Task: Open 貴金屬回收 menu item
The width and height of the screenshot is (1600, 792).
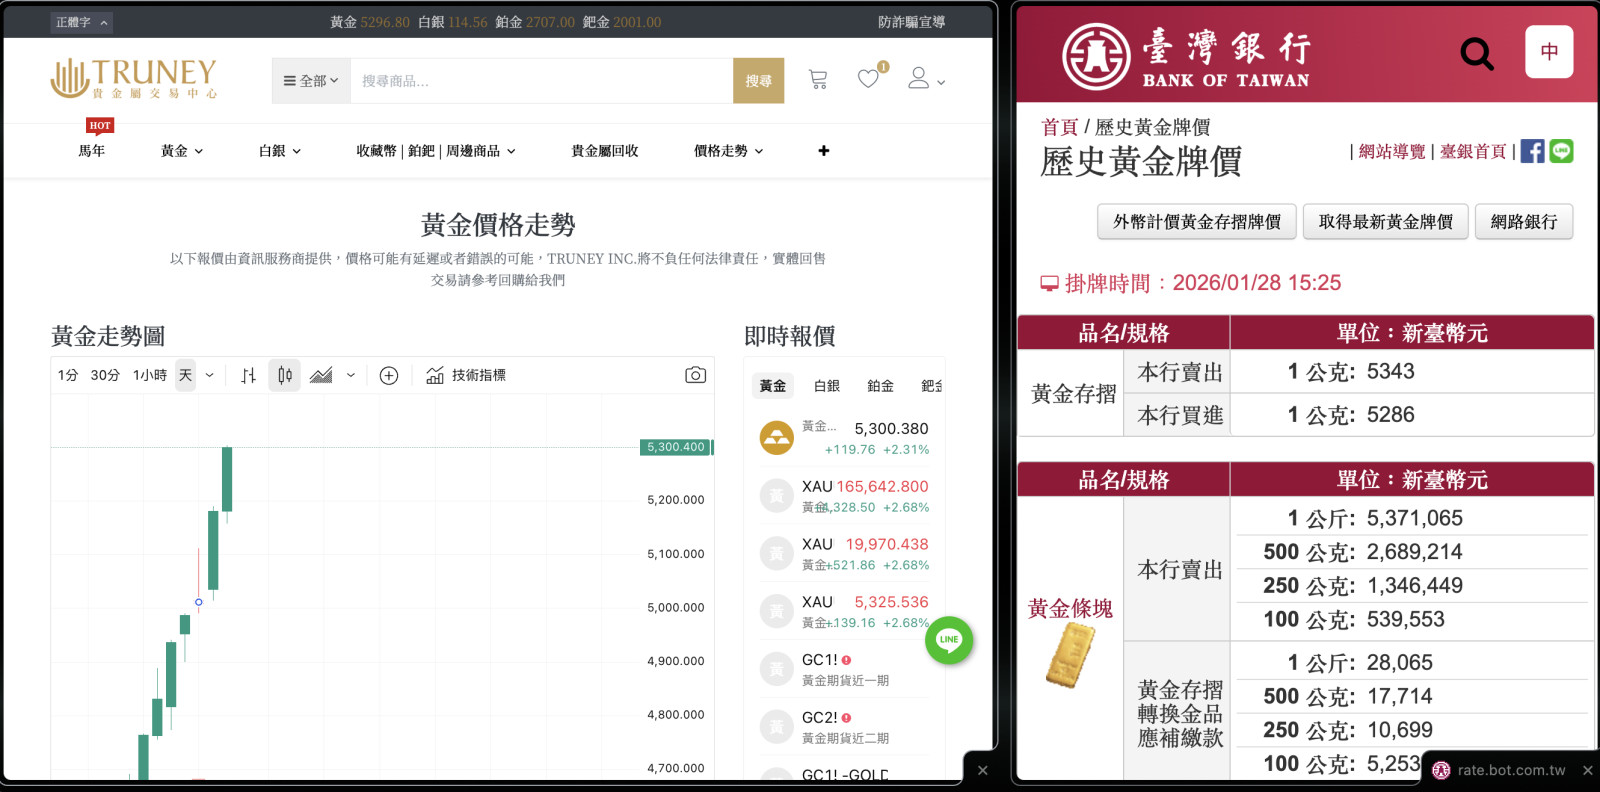Action: point(605,151)
